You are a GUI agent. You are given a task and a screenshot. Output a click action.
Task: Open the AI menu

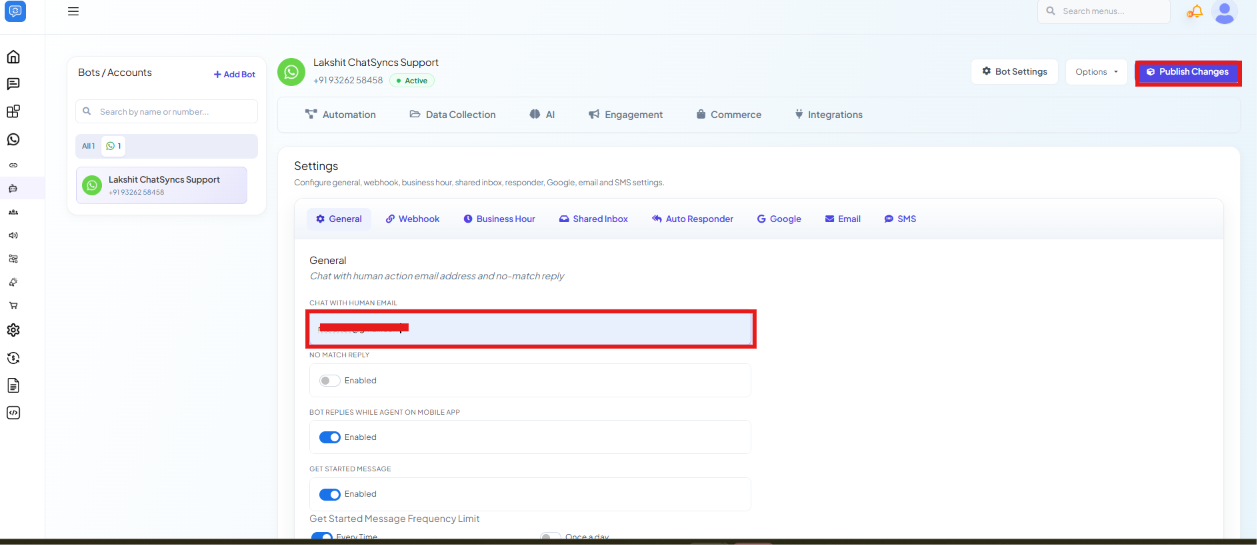542,115
